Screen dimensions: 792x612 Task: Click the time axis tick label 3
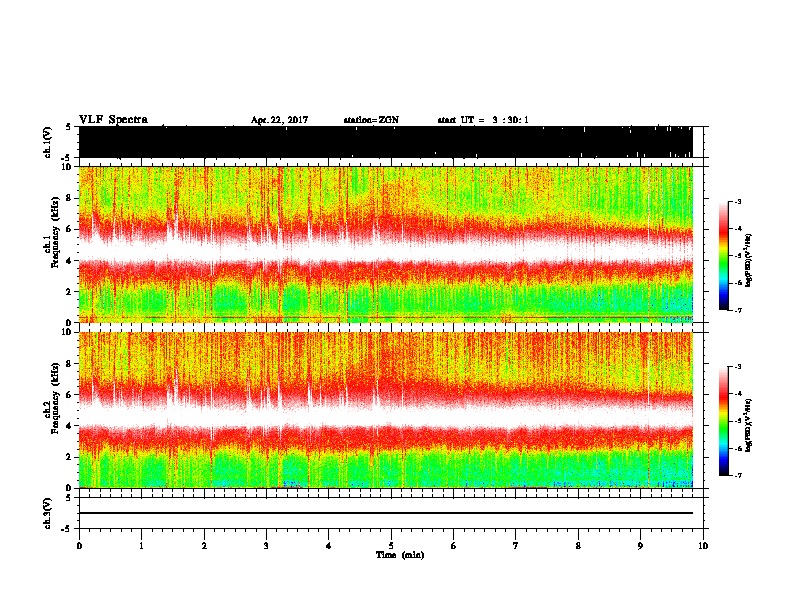[266, 545]
